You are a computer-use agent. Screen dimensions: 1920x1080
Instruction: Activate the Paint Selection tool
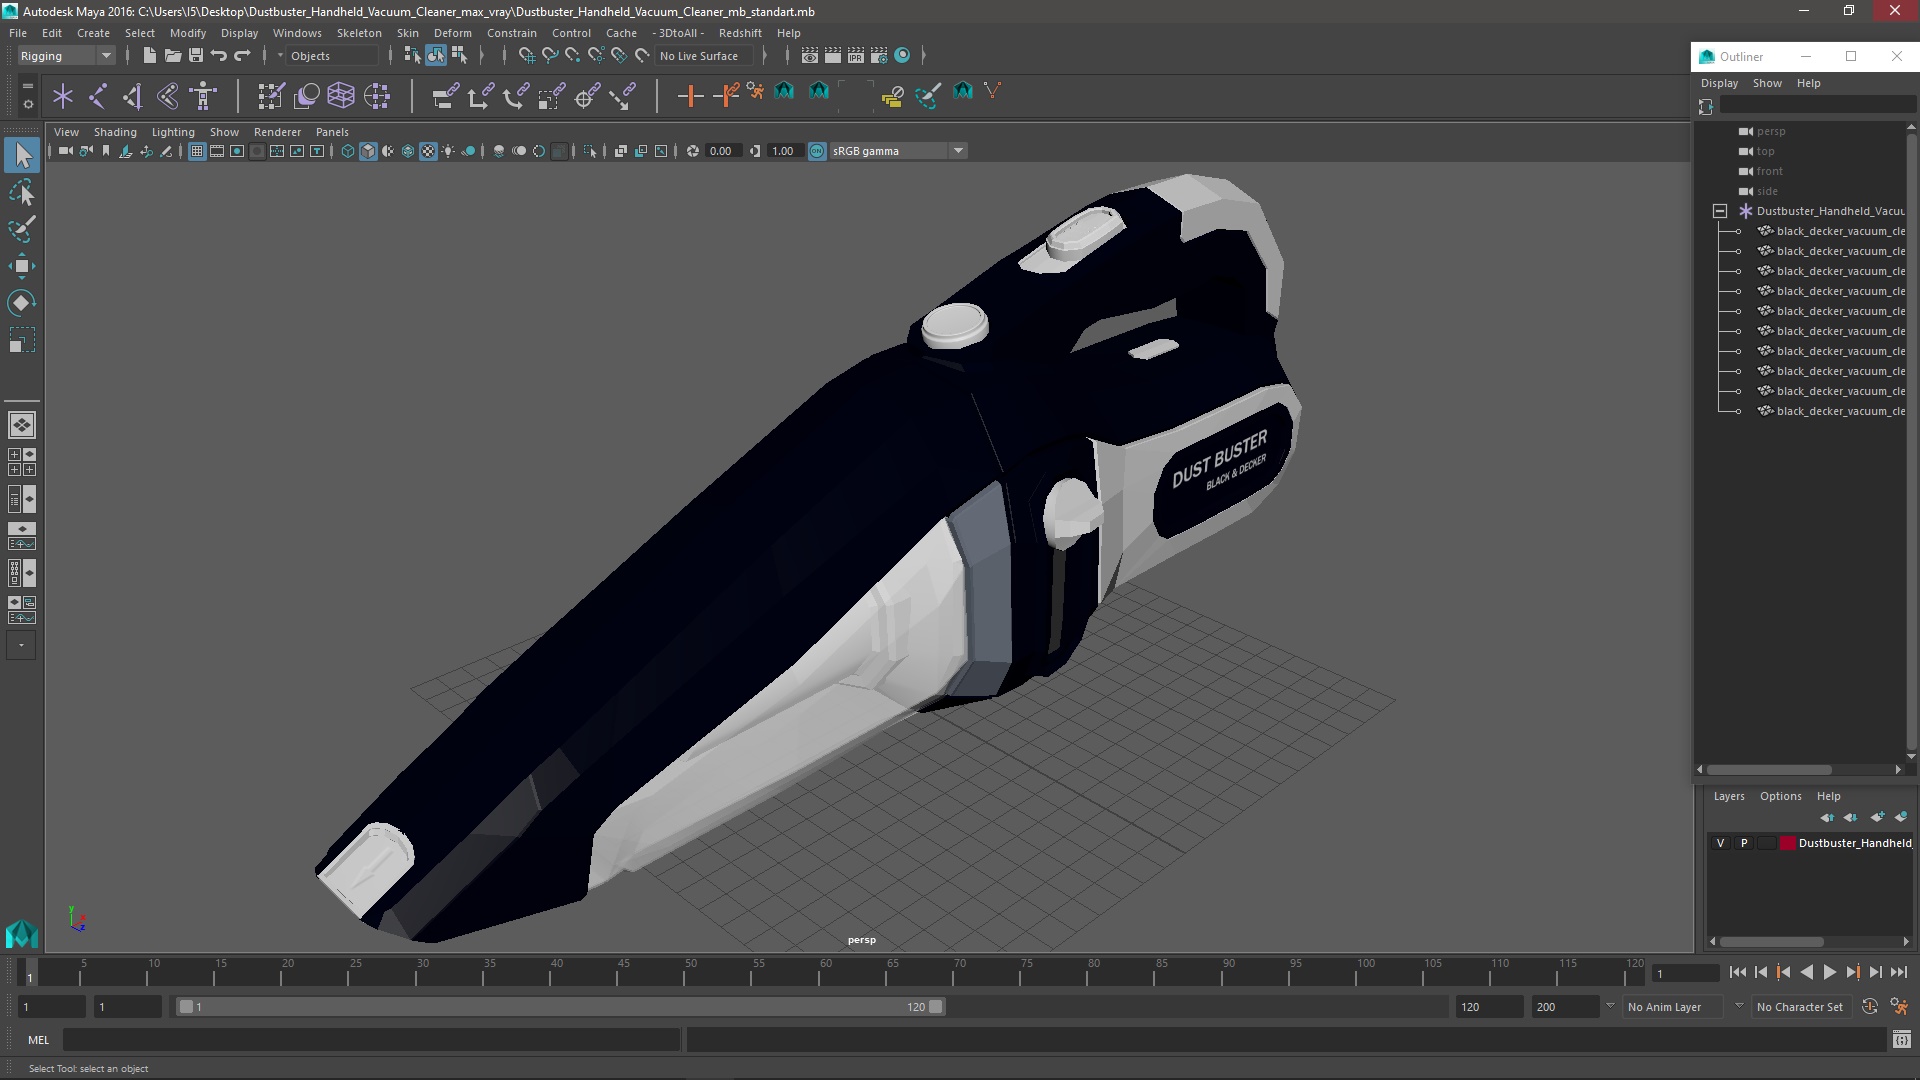tap(22, 229)
